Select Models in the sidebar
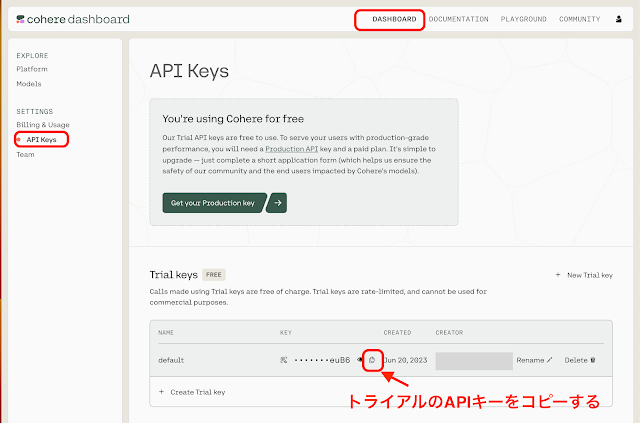This screenshot has height=423, width=640. 29,84
